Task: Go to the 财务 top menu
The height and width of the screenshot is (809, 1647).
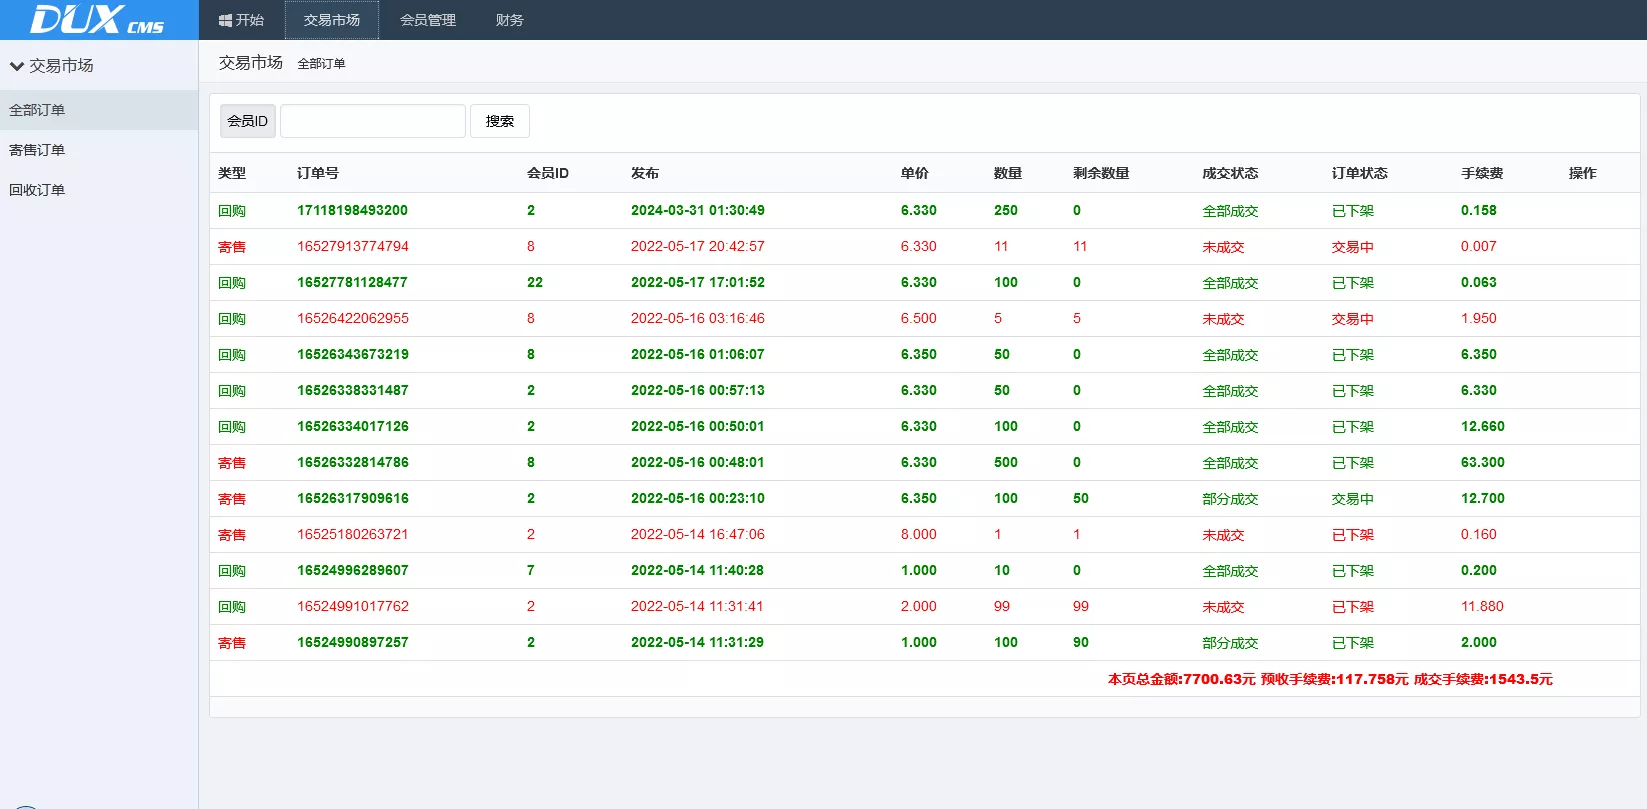Action: (509, 20)
